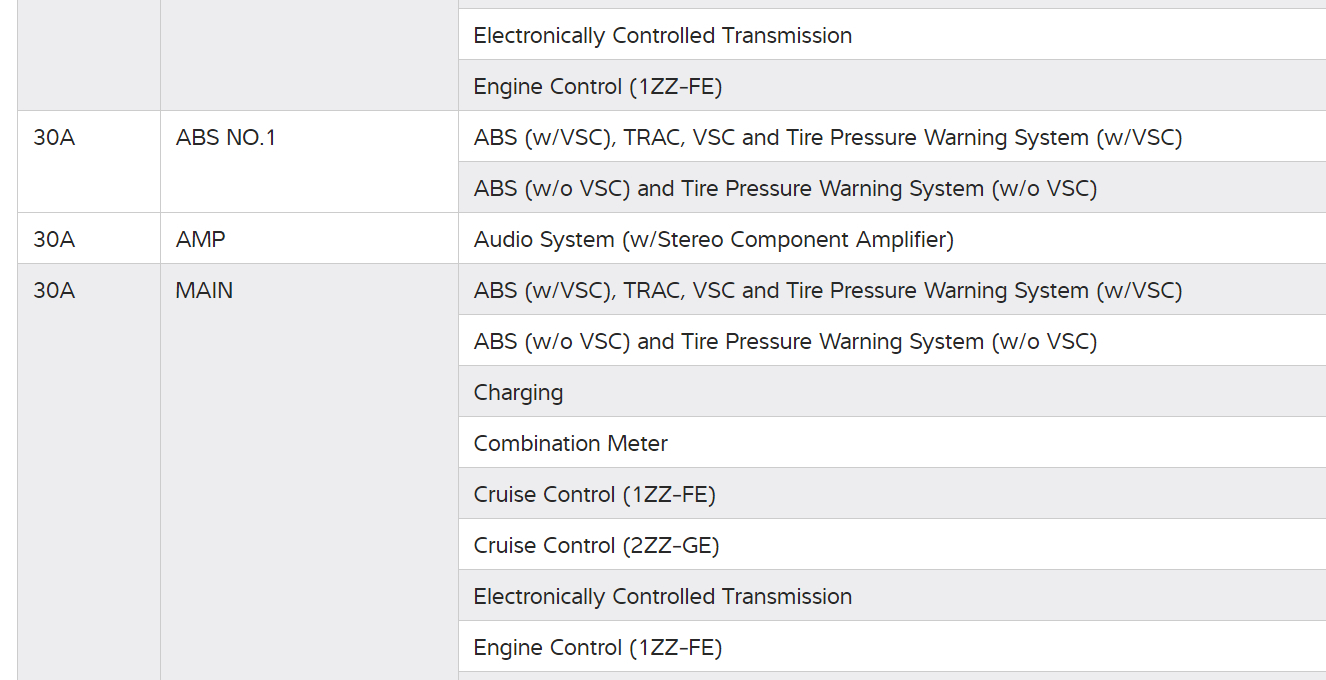Select the AMP fuse name cell
This screenshot has width=1326, height=680.
pos(200,240)
